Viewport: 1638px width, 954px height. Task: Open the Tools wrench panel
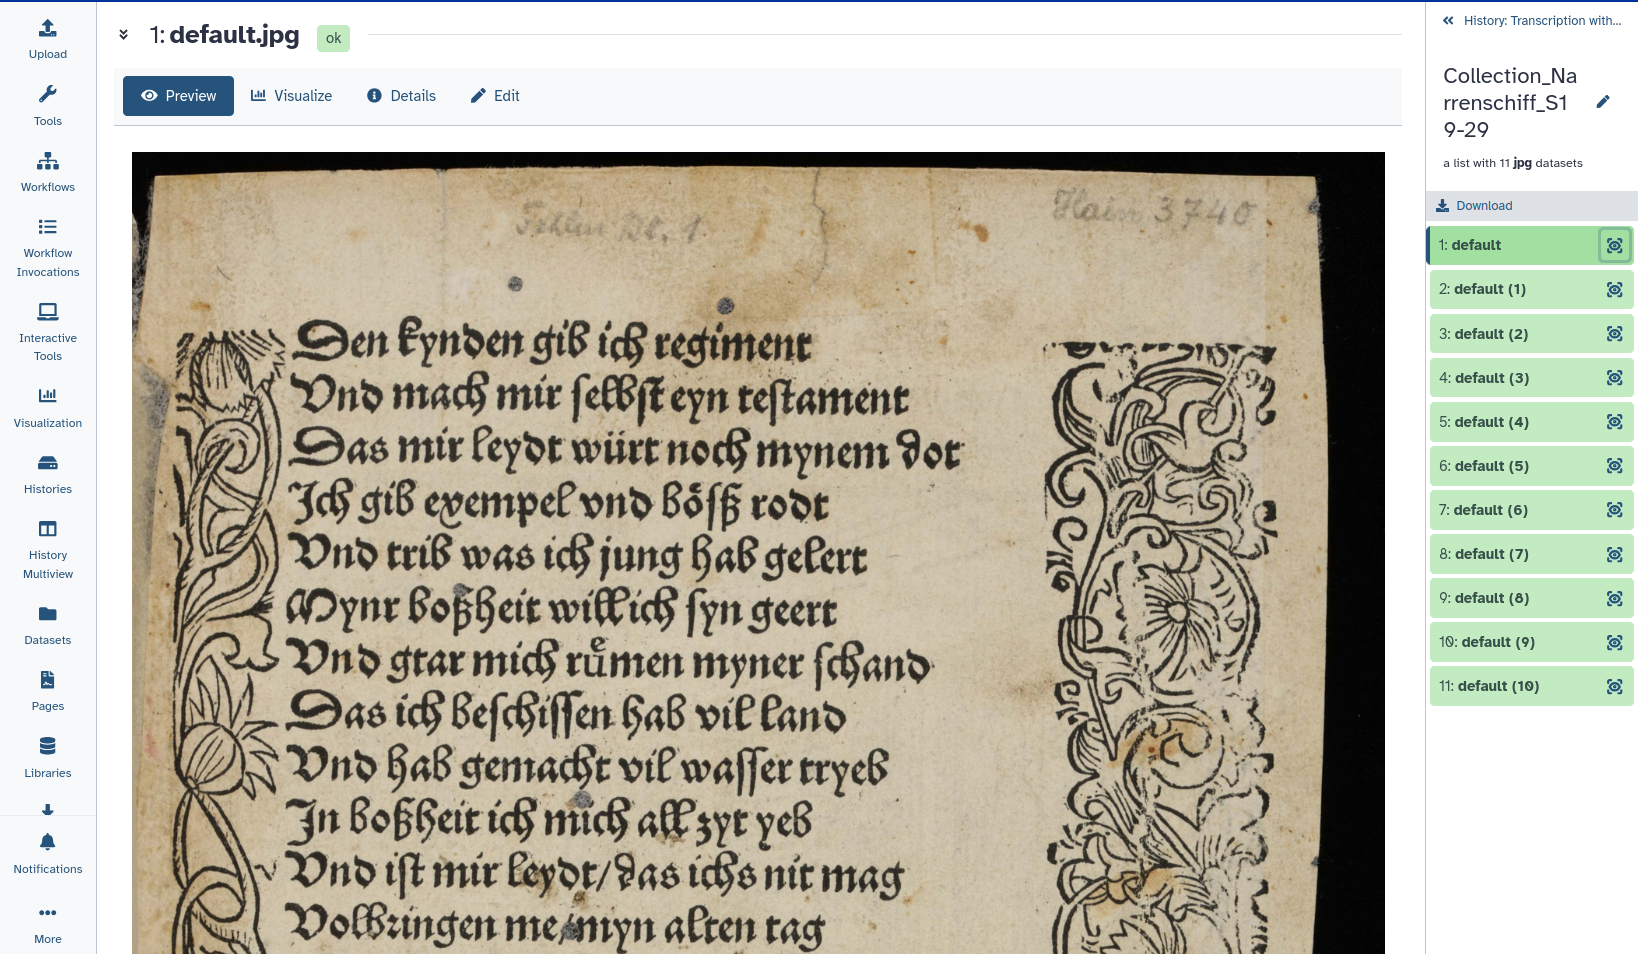pyautogui.click(x=48, y=106)
